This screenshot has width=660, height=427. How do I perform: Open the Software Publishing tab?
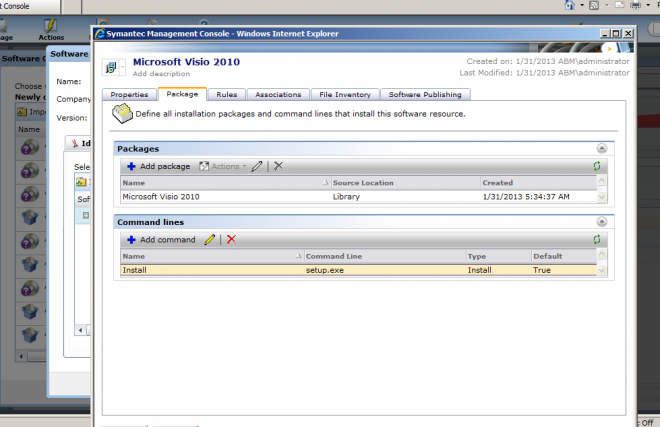pos(425,94)
